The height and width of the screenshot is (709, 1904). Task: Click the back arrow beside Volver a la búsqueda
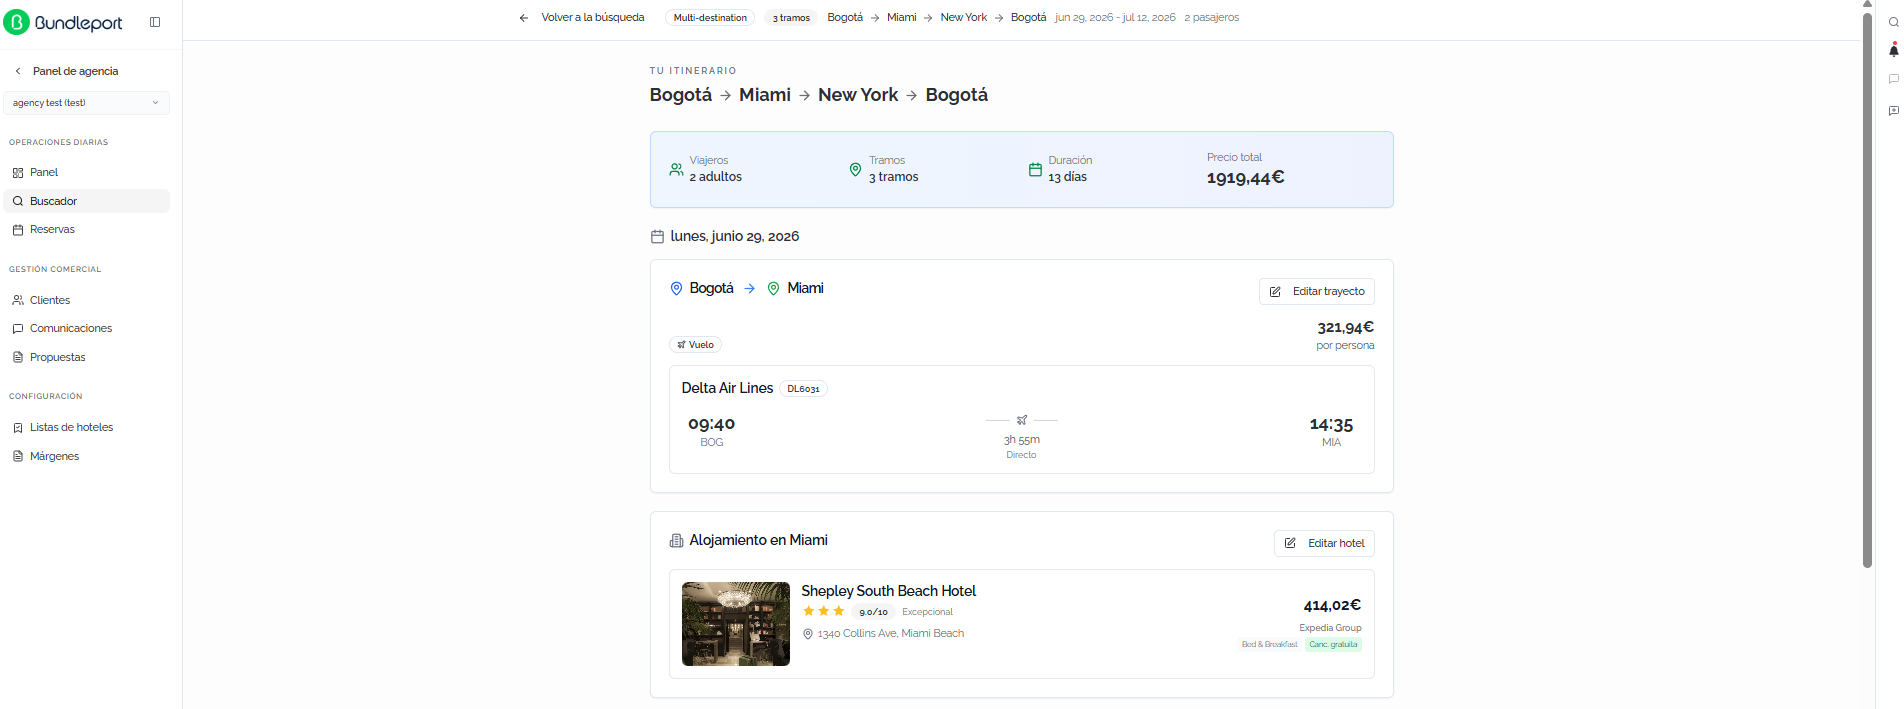coord(524,18)
